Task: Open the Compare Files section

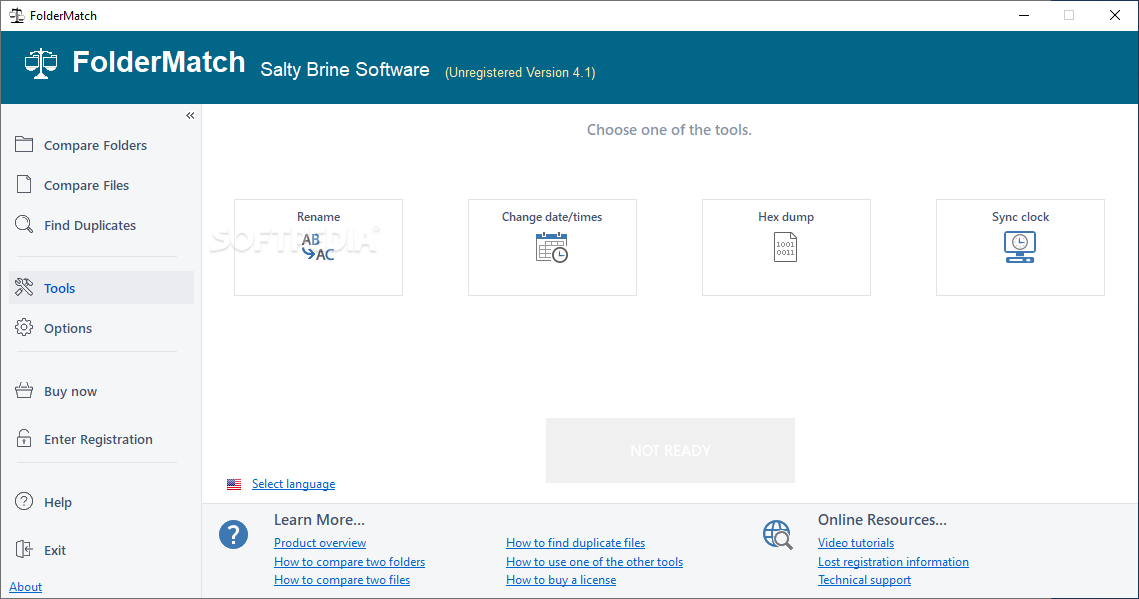Action: pyautogui.click(x=101, y=185)
